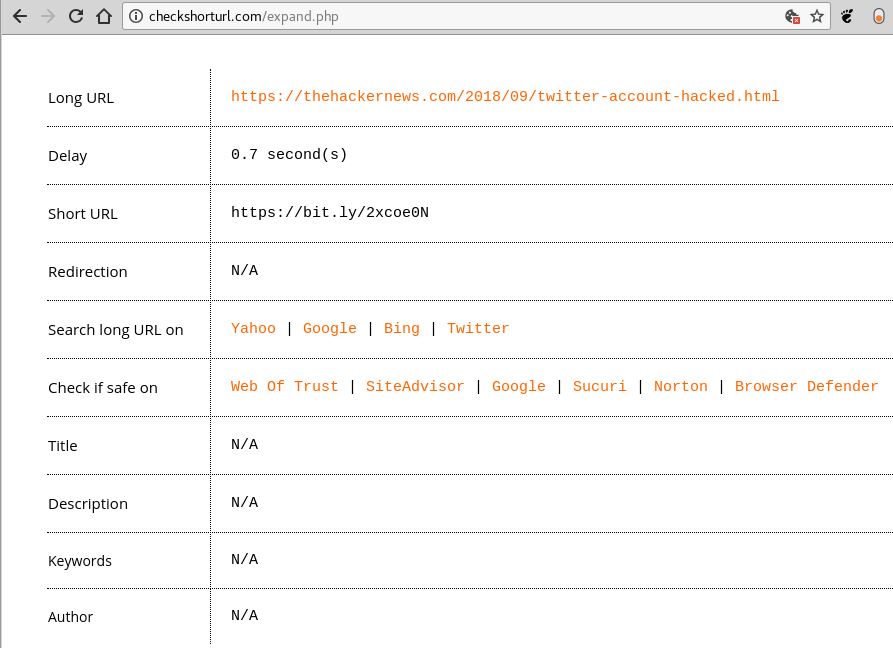This screenshot has width=893, height=648.
Task: Click the orange extension icon at far right
Action: (878, 16)
